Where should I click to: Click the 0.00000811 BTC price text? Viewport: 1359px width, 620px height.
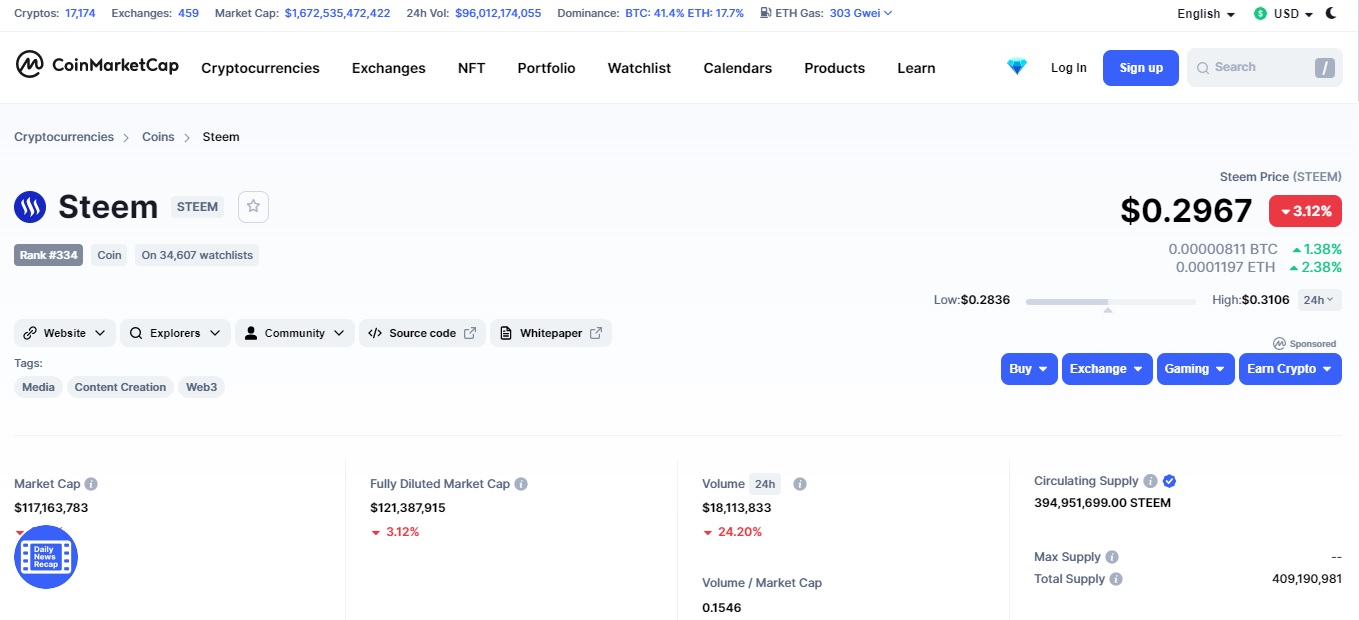[1223, 249]
